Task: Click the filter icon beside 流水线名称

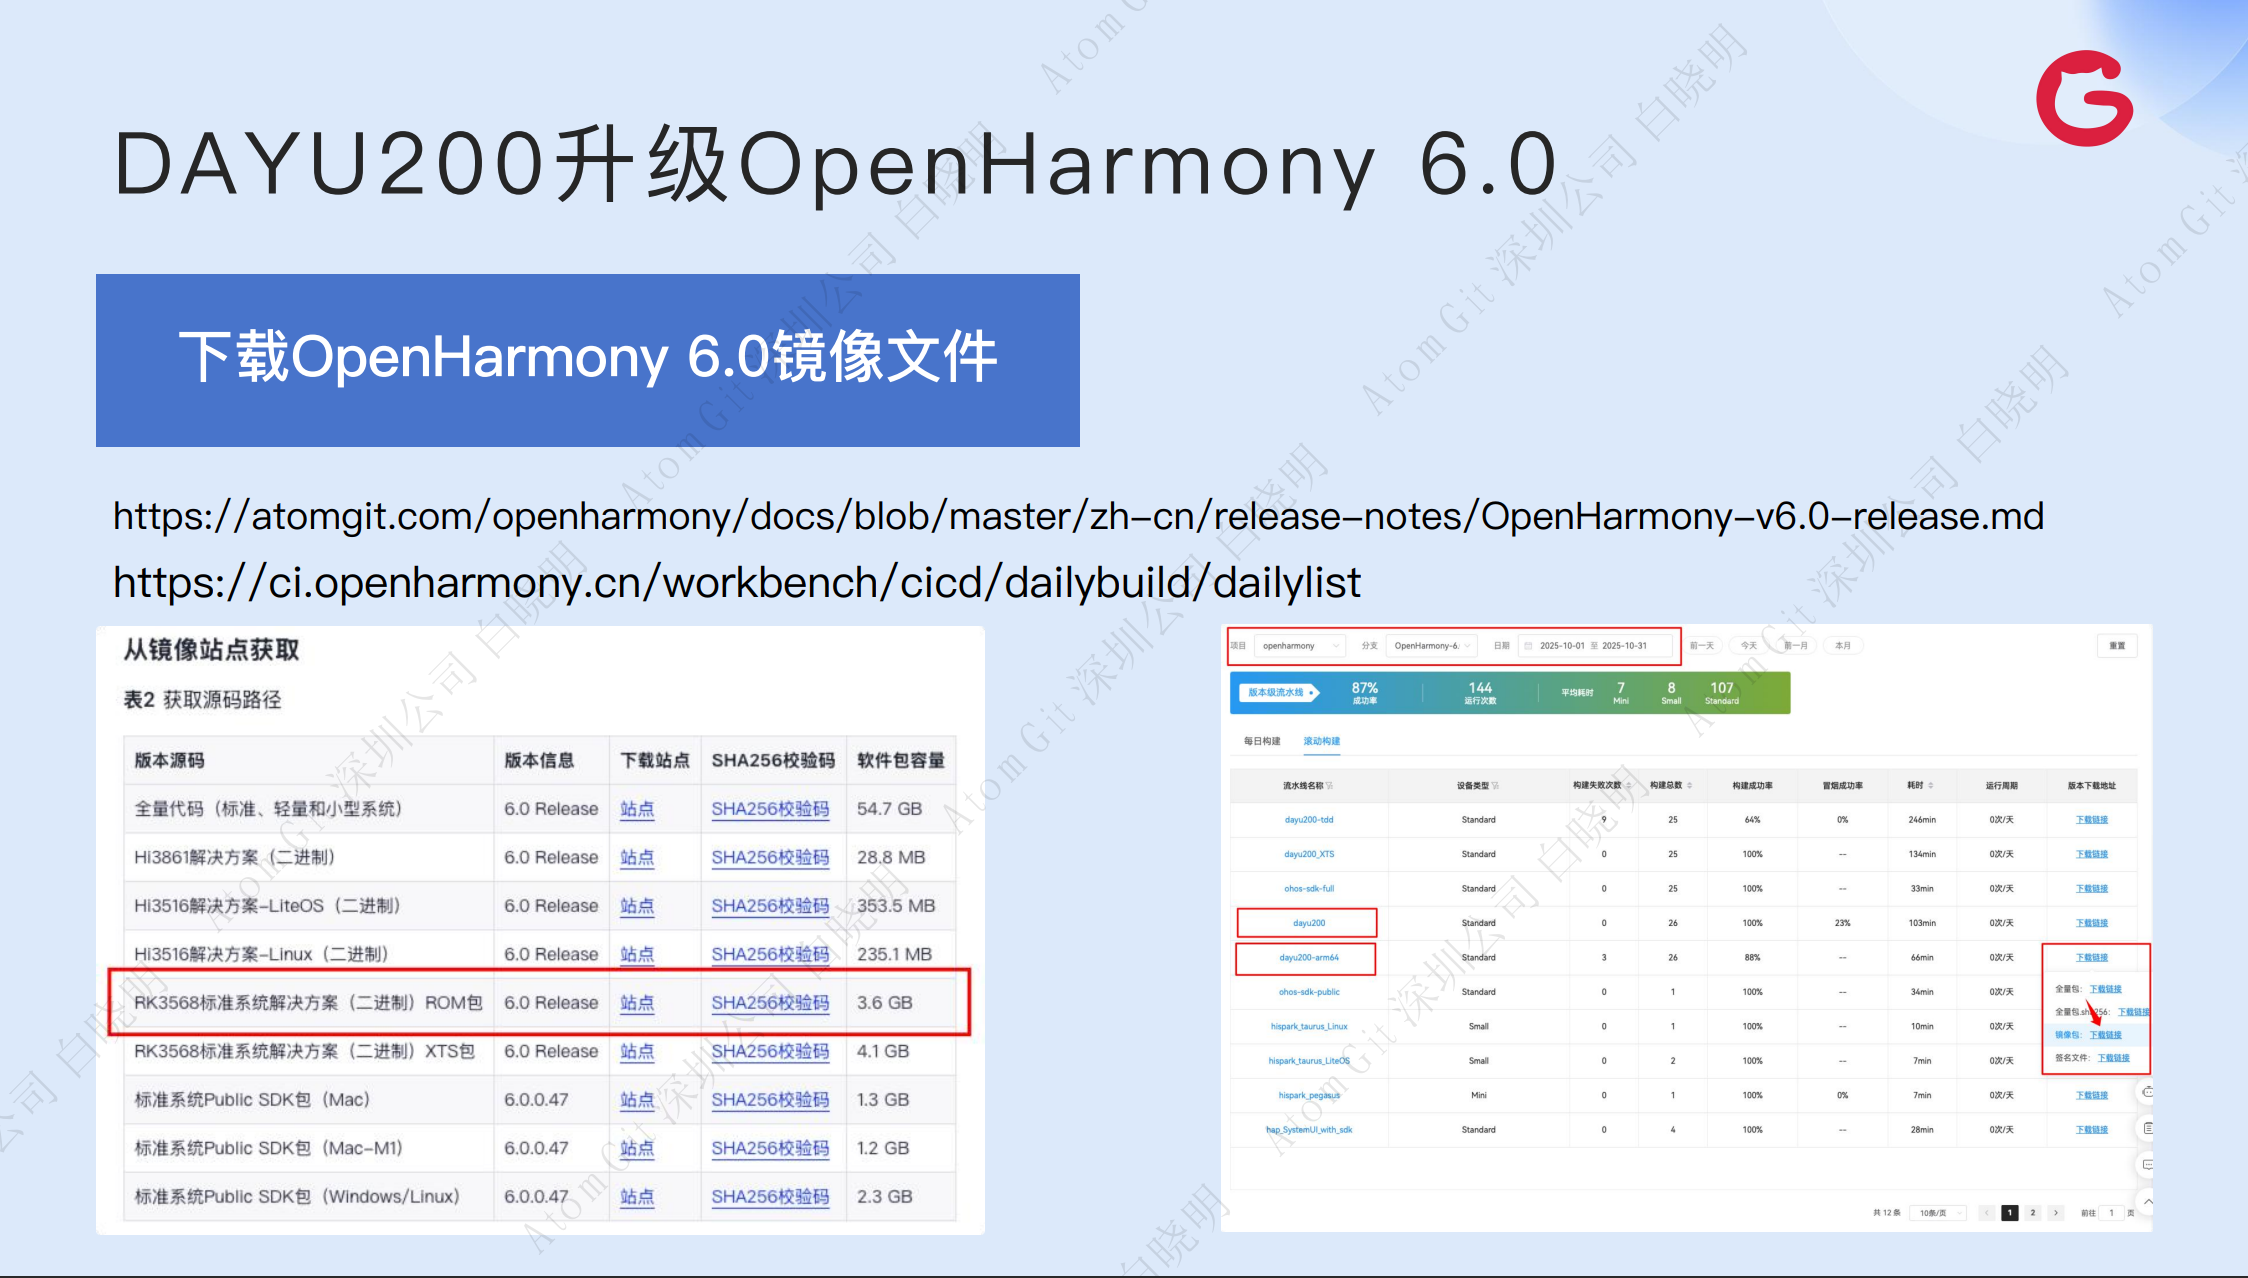Action: (x=1329, y=786)
